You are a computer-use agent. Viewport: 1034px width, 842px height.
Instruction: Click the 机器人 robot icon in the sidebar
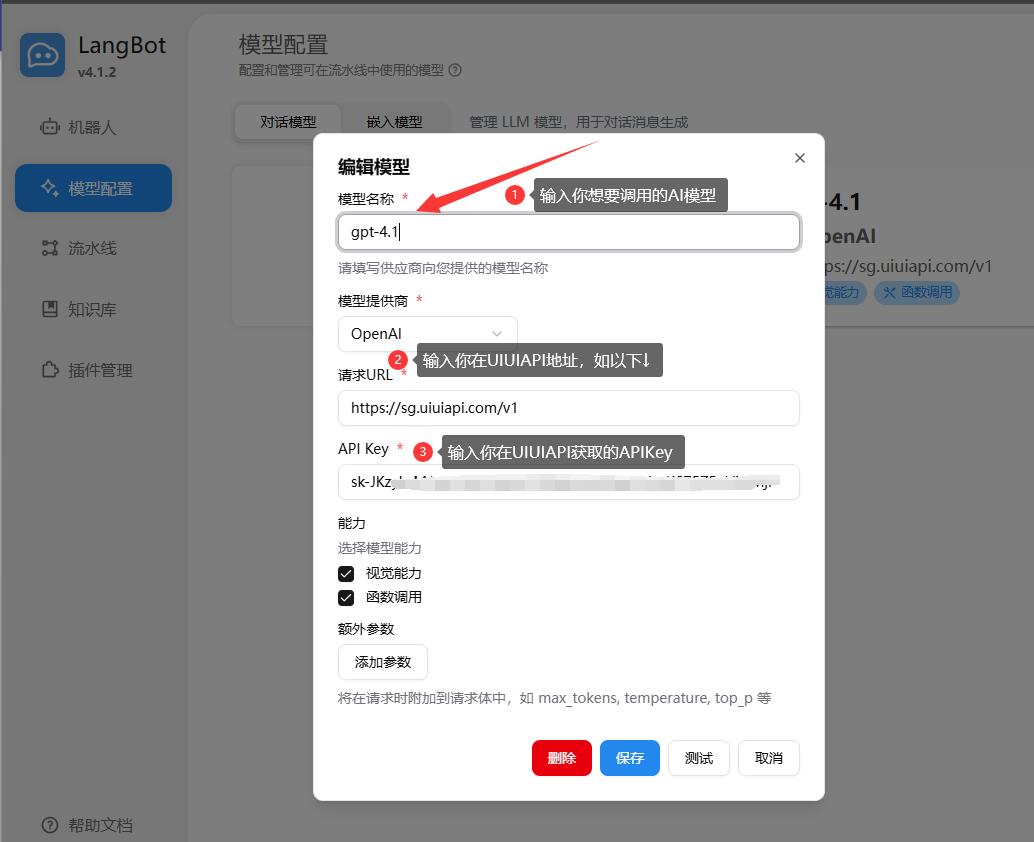click(x=50, y=127)
